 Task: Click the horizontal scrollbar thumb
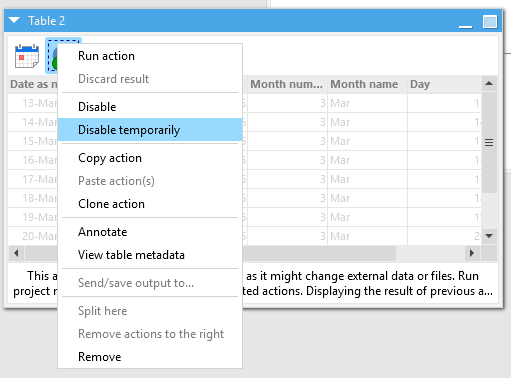click(319, 253)
